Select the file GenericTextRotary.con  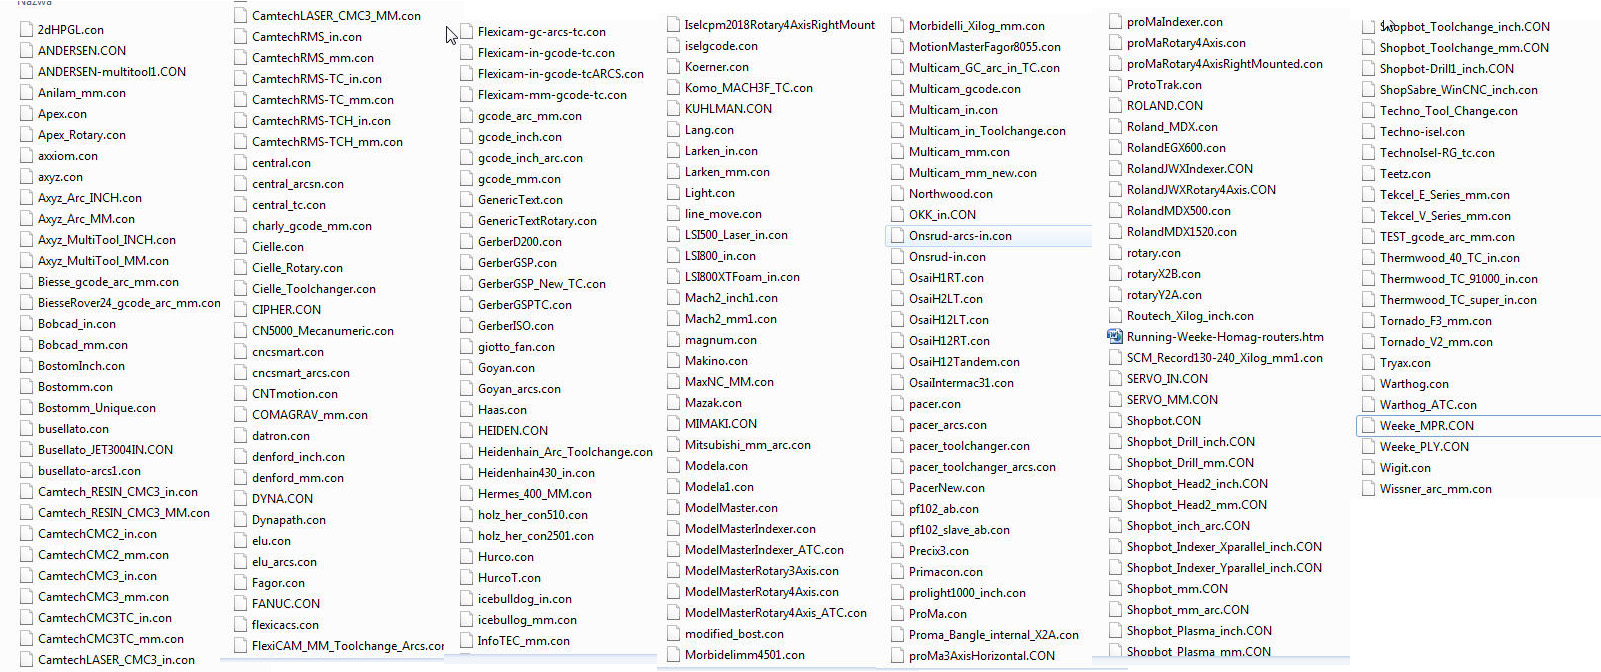pos(537,221)
